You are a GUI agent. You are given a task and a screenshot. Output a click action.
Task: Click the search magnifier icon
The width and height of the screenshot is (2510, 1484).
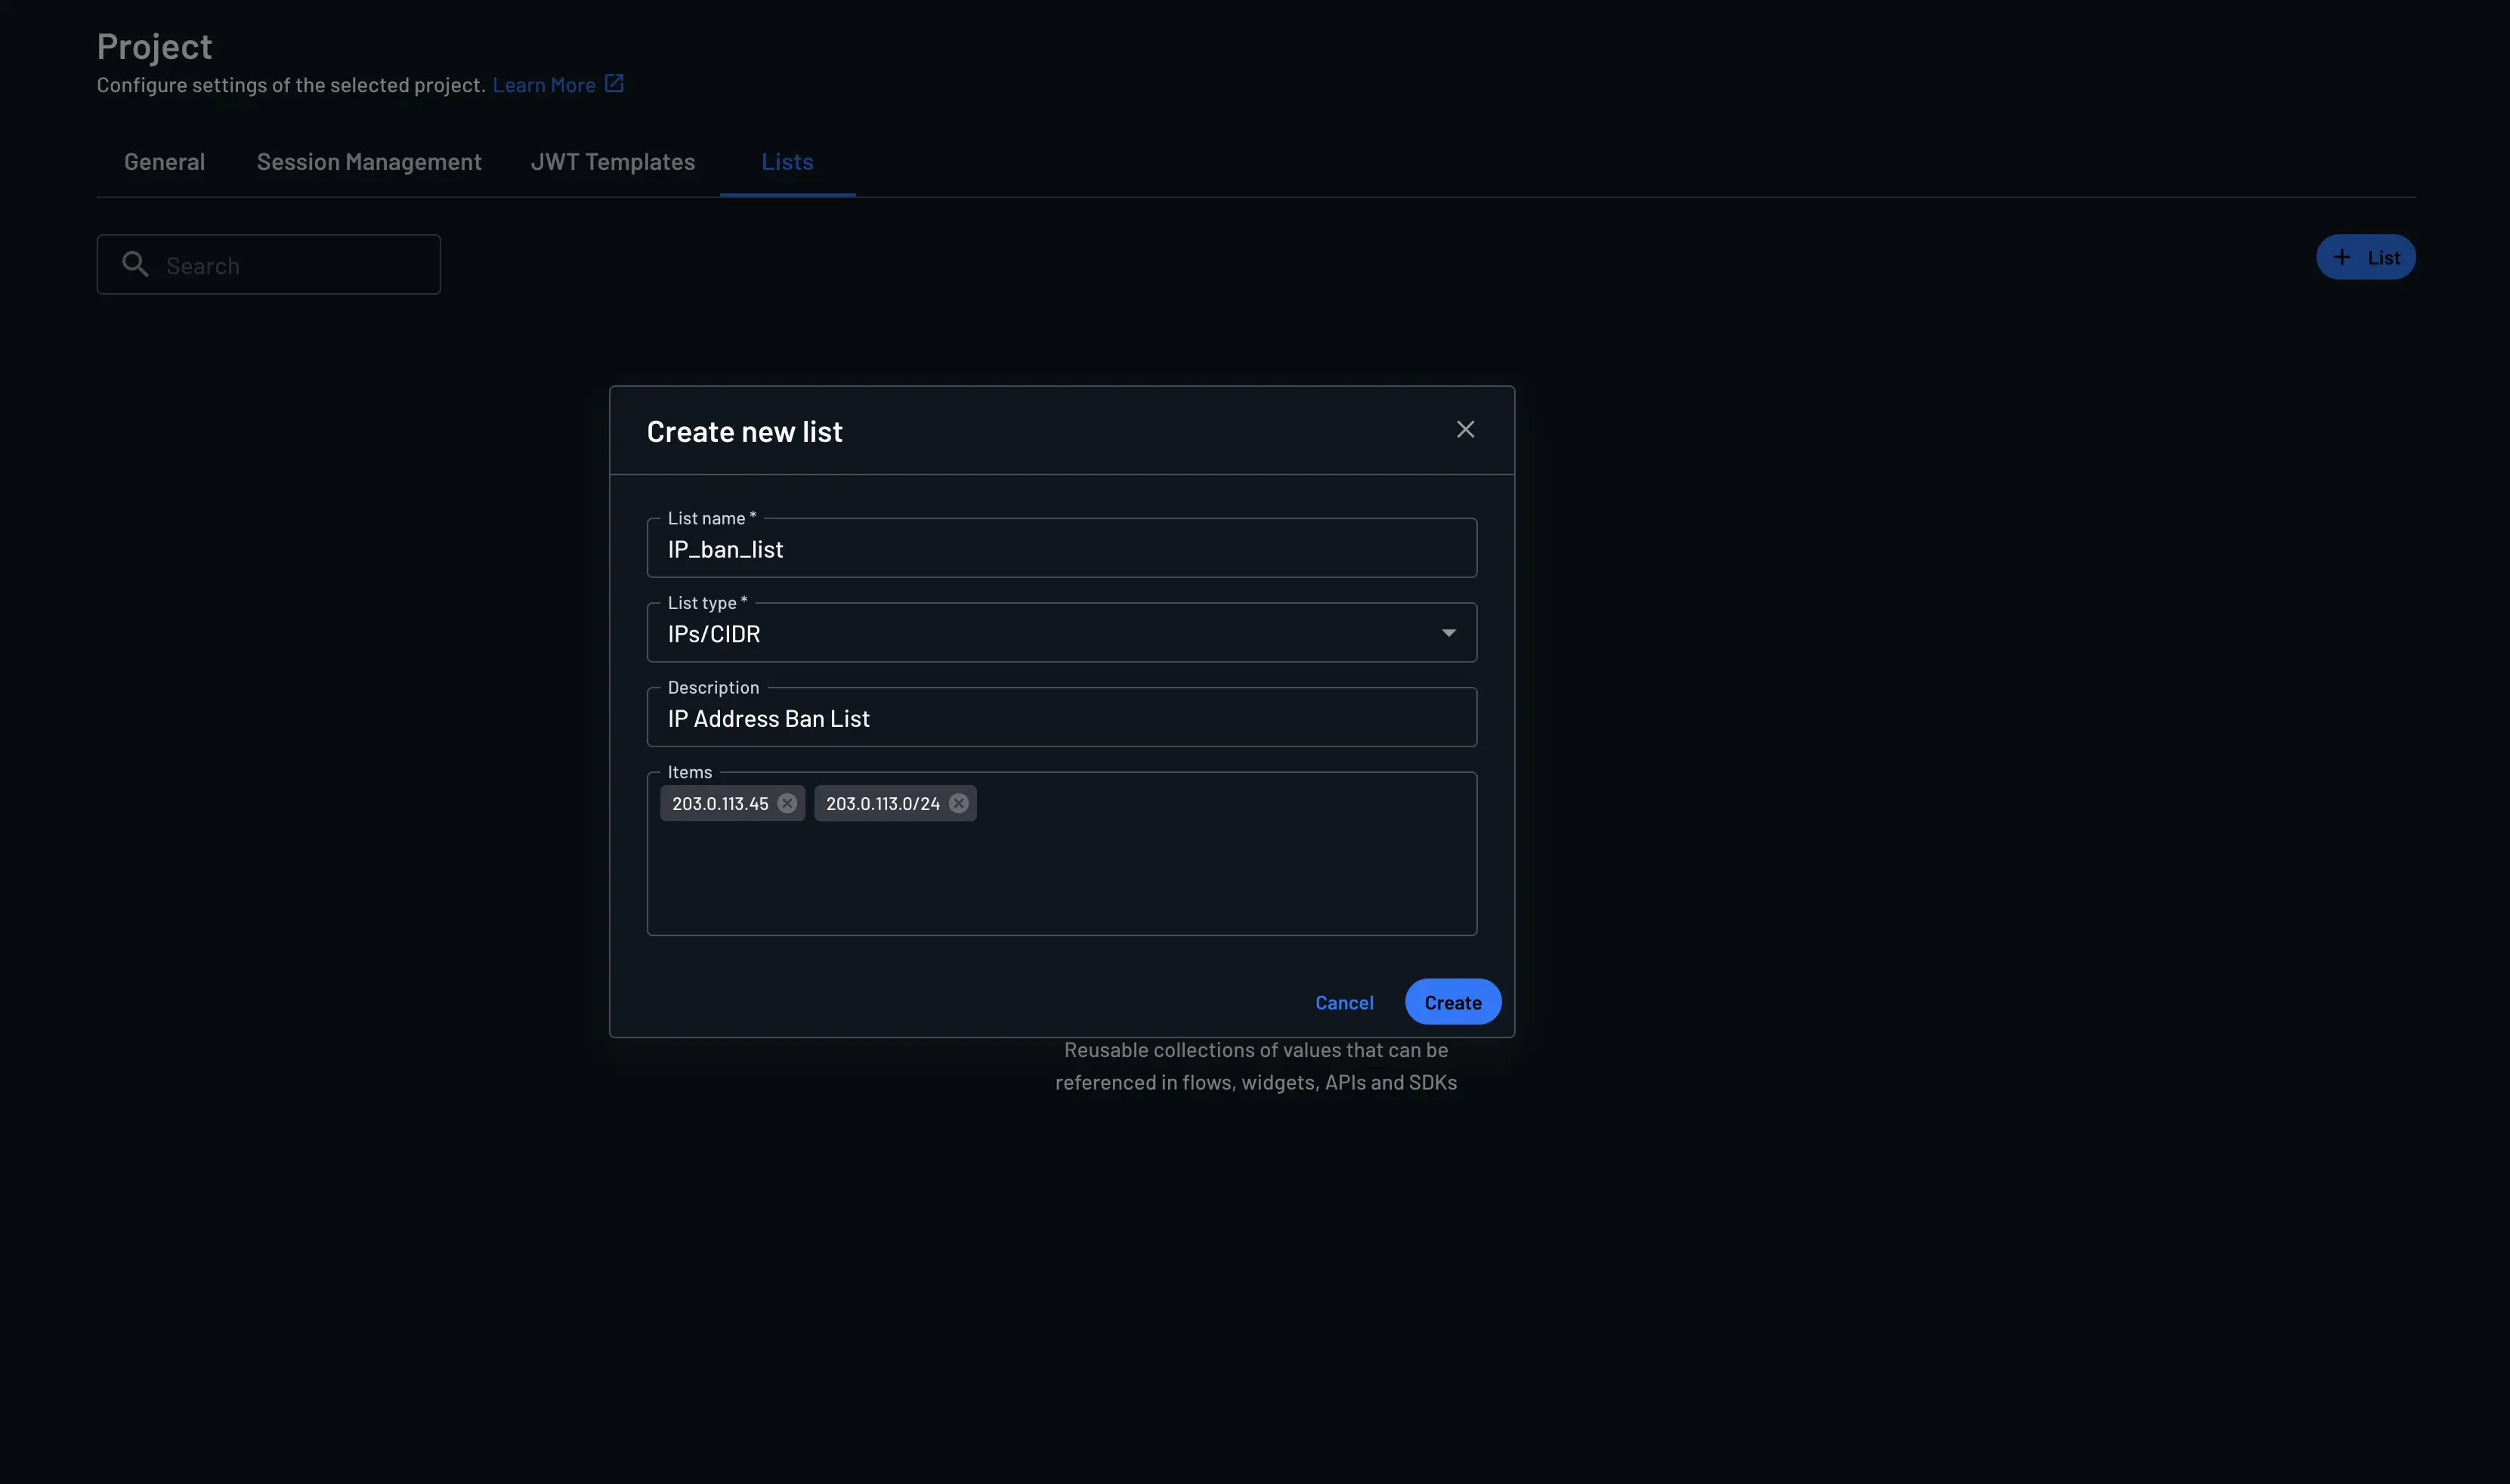tap(135, 263)
